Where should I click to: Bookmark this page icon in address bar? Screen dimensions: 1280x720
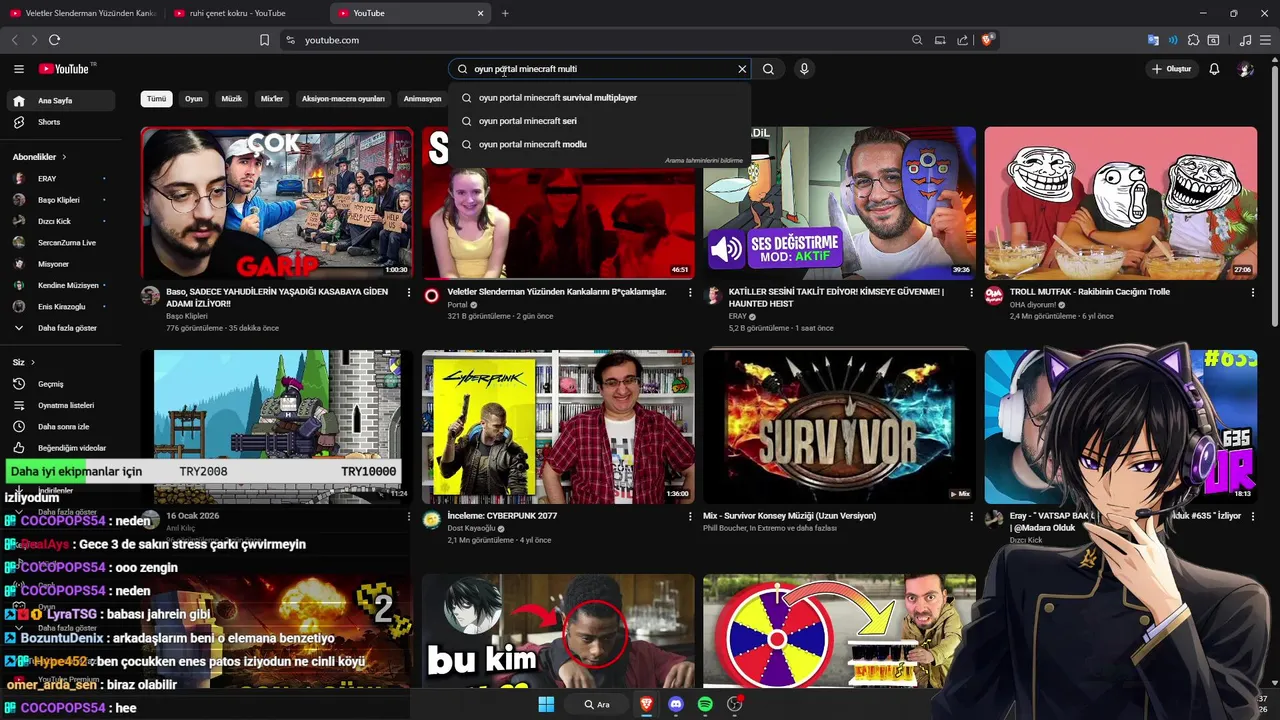tap(264, 40)
